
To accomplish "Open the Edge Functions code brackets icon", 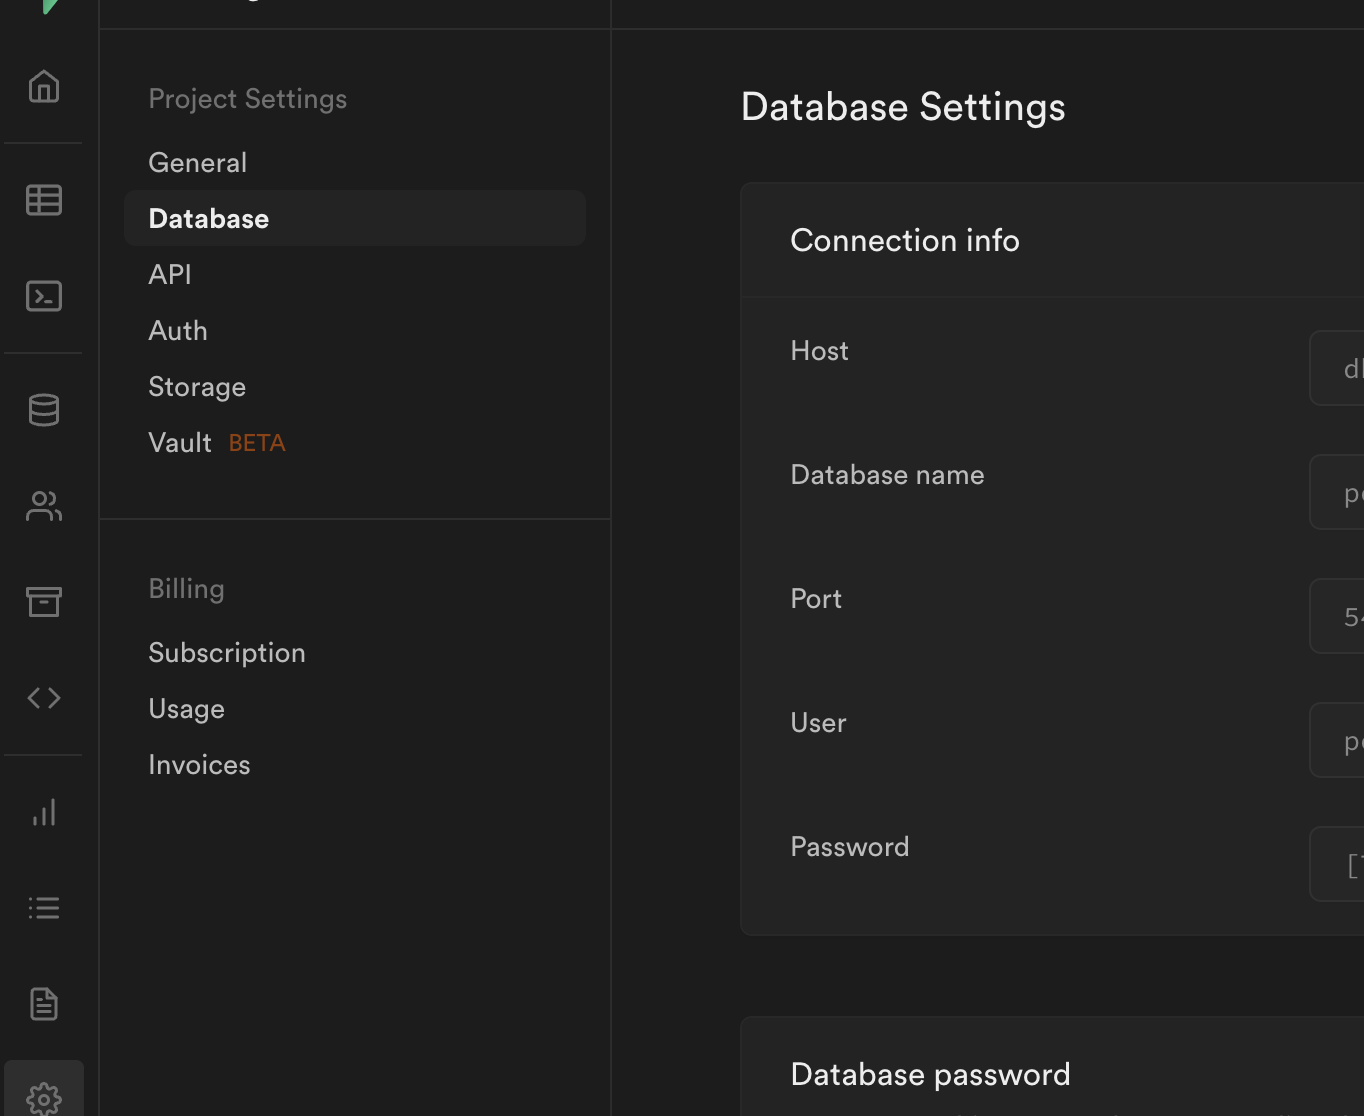I will tap(43, 698).
